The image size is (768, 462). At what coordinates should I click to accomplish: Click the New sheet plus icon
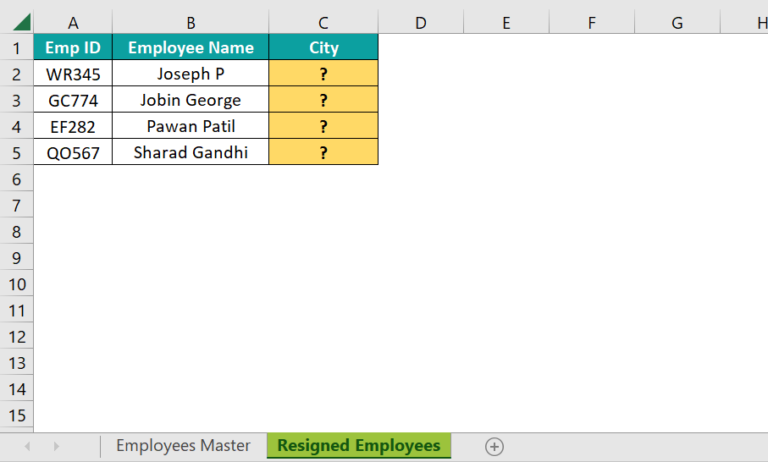click(x=494, y=446)
